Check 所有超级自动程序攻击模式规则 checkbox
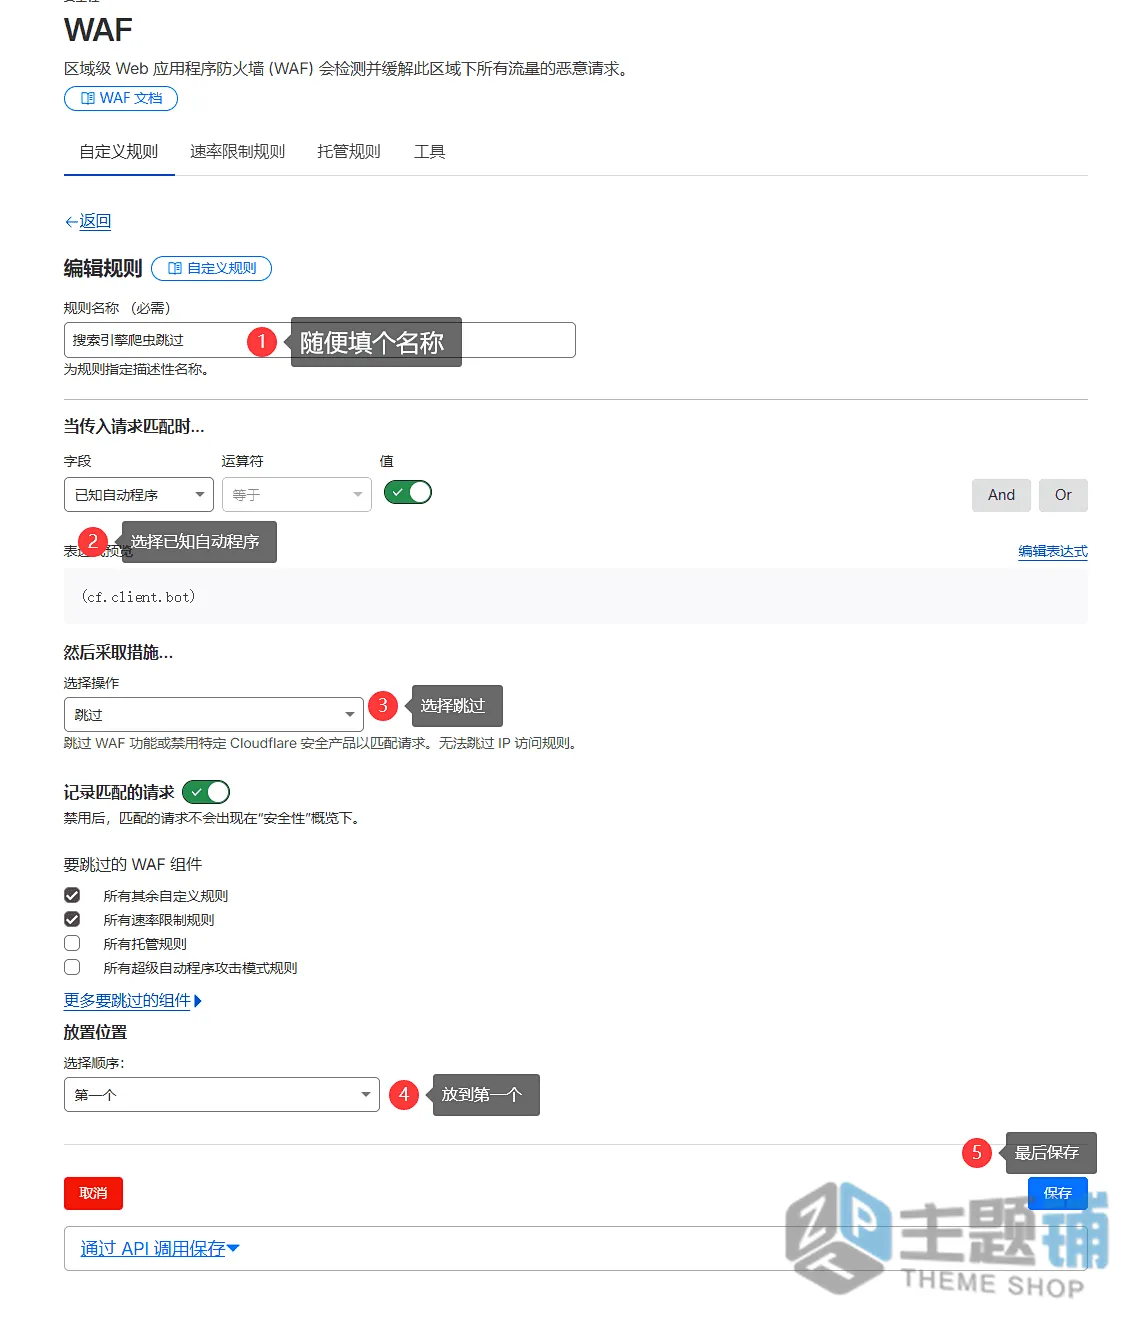 72,967
